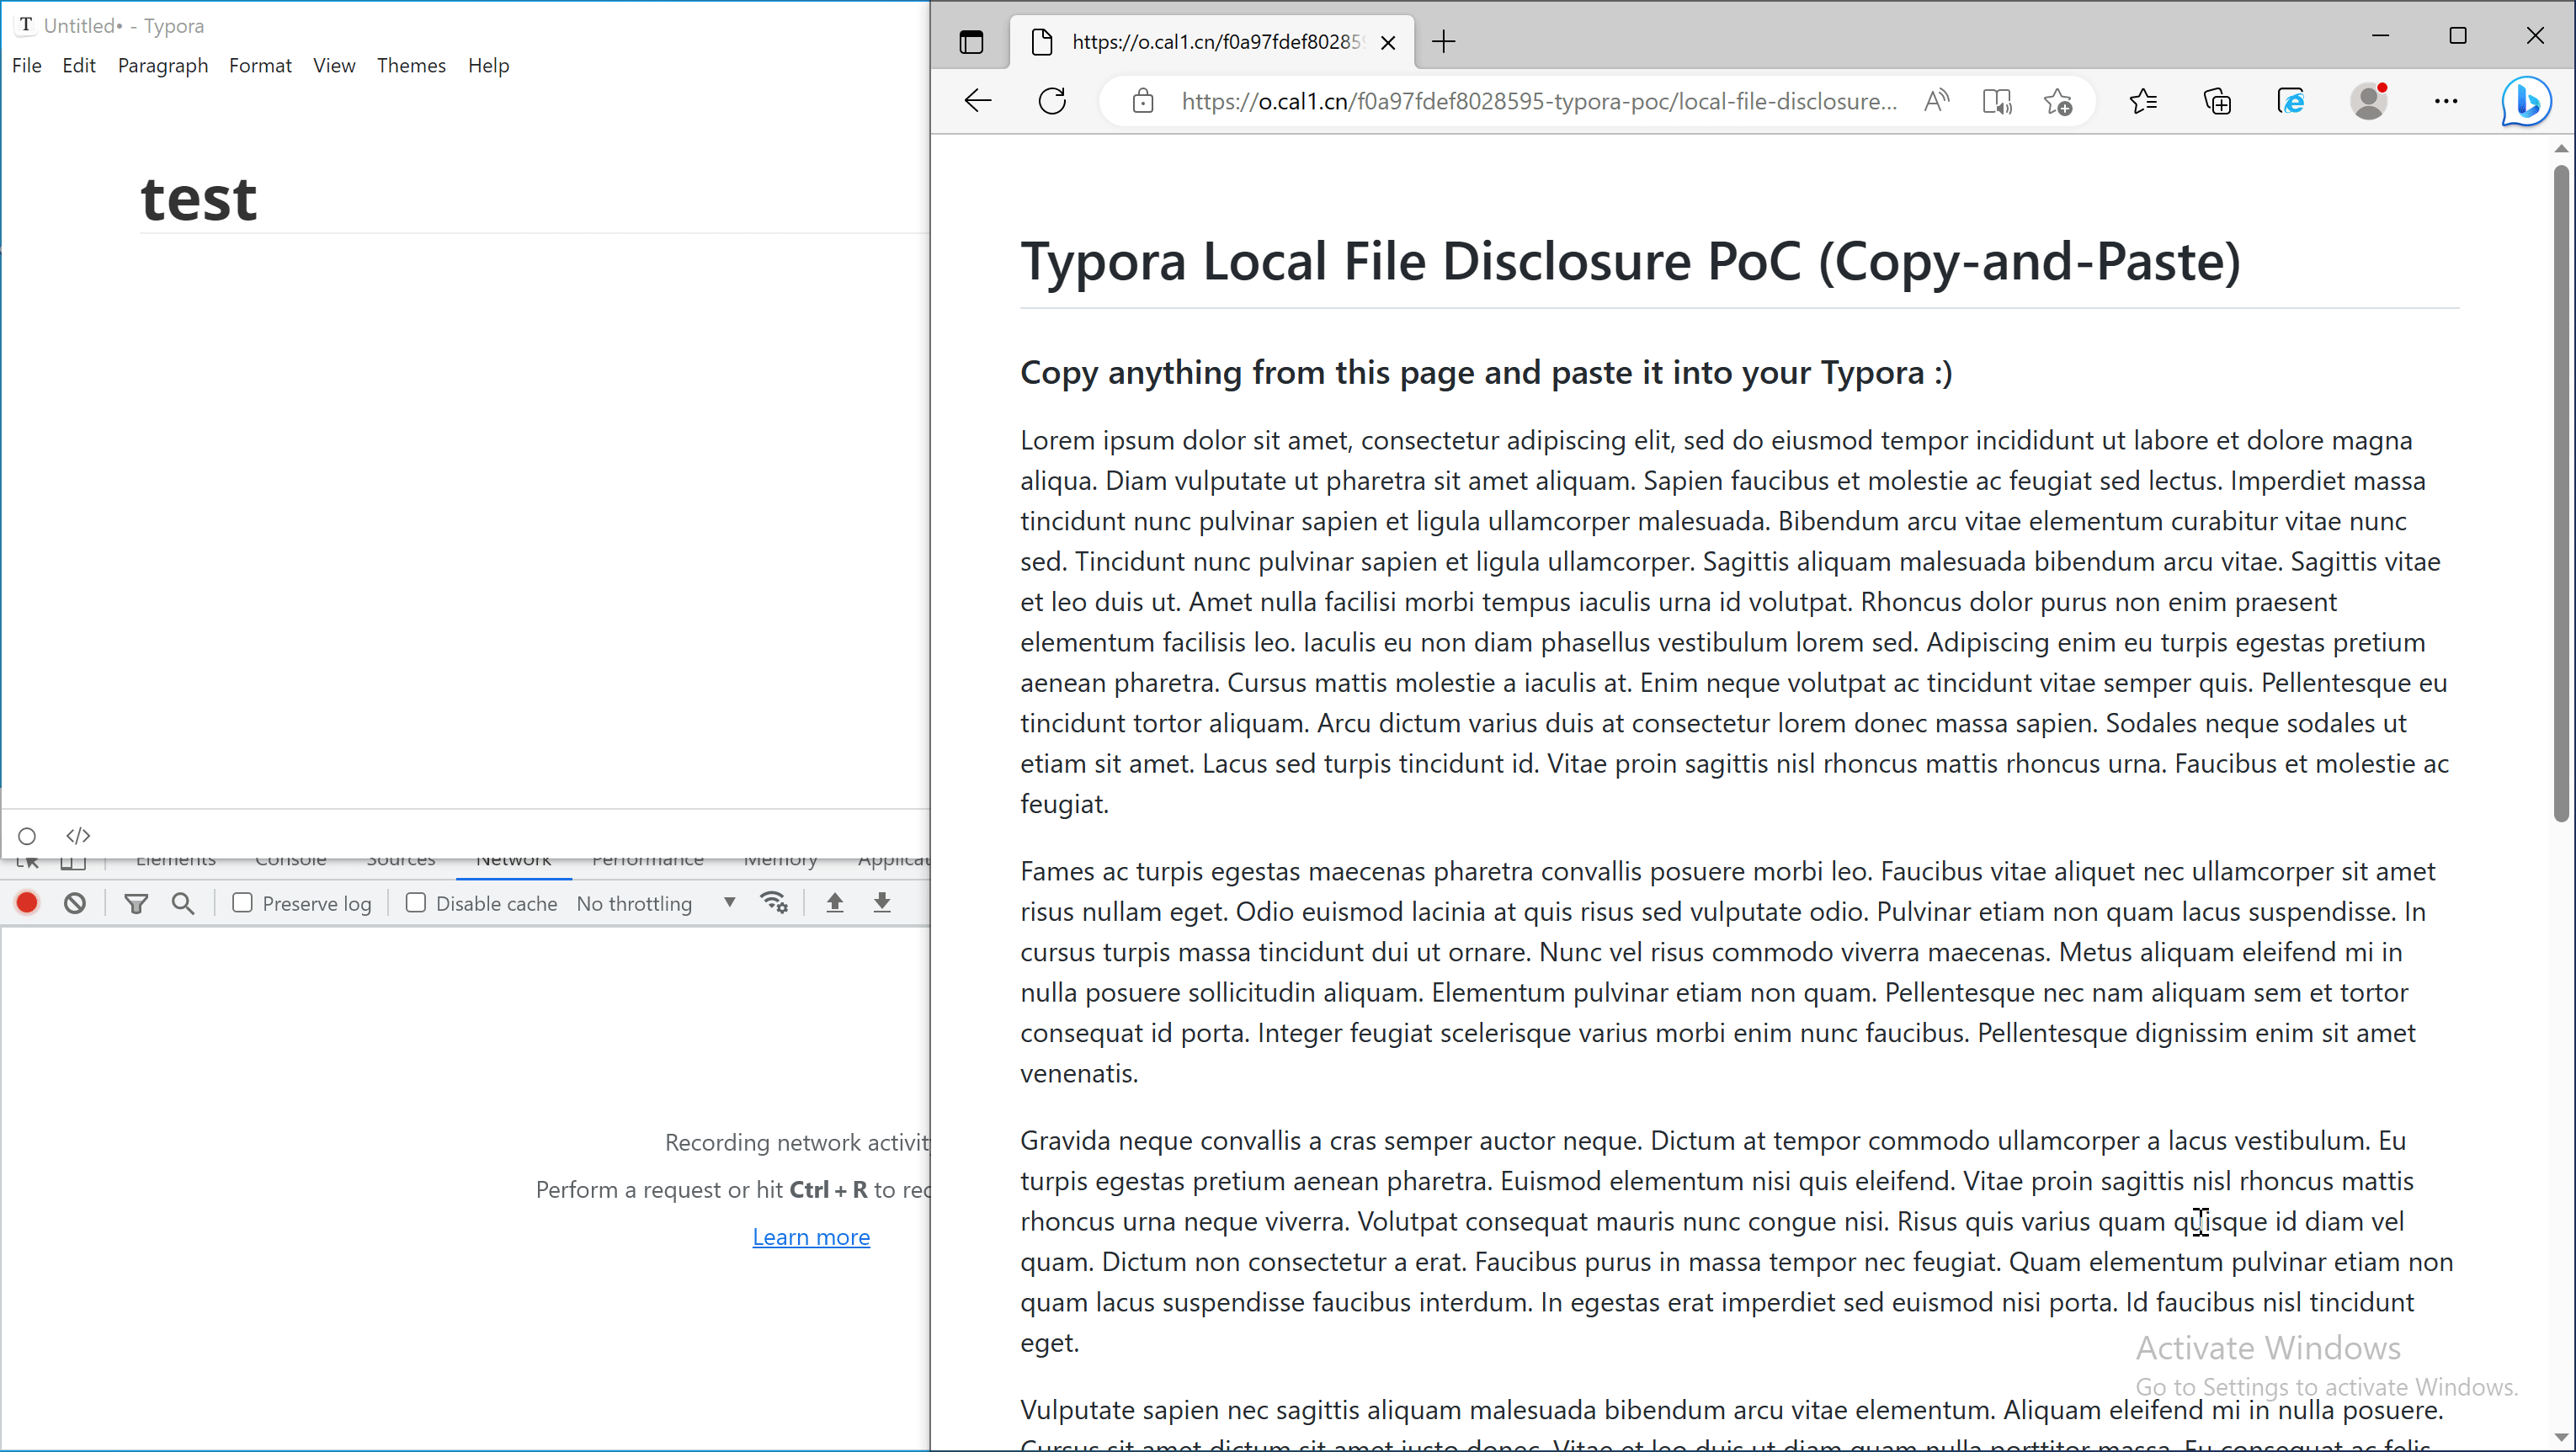Refresh the Edge browser page
The image size is (2576, 1452).
pyautogui.click(x=1052, y=101)
